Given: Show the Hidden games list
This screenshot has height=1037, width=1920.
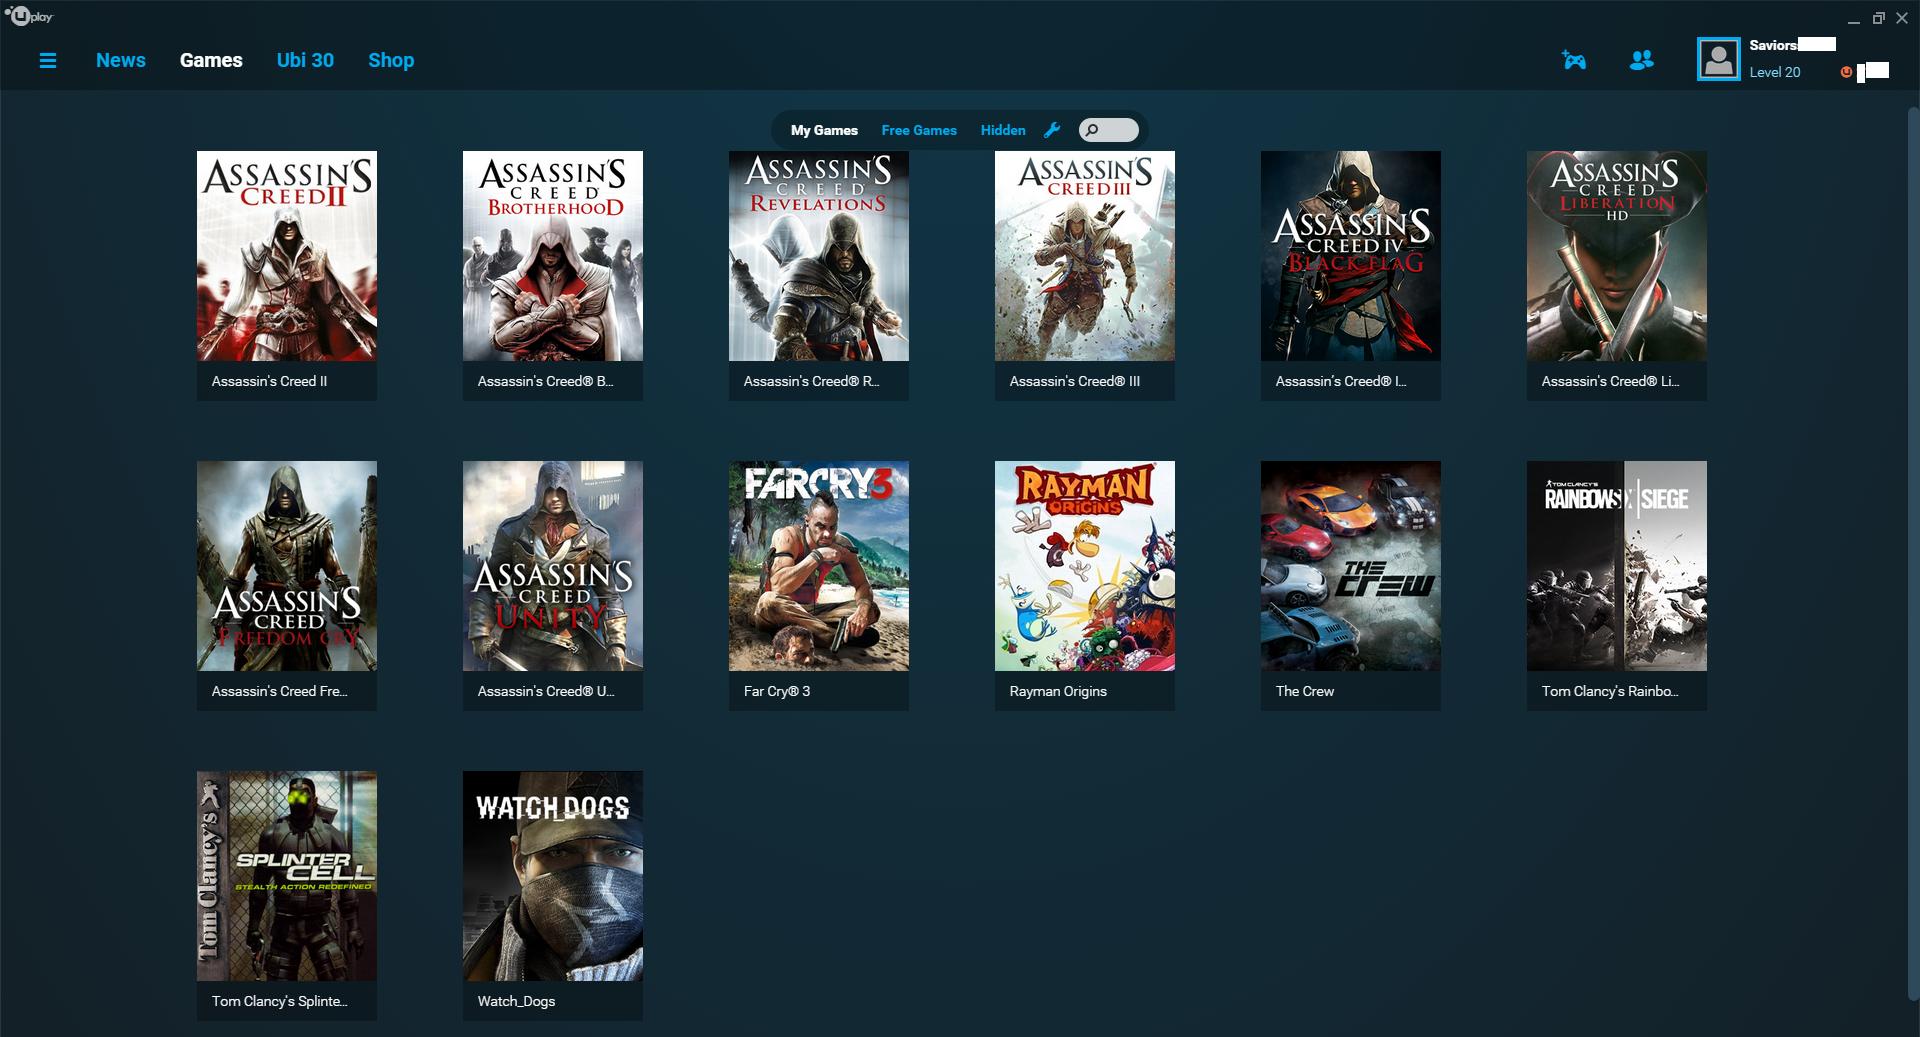Looking at the screenshot, I should [x=1003, y=130].
